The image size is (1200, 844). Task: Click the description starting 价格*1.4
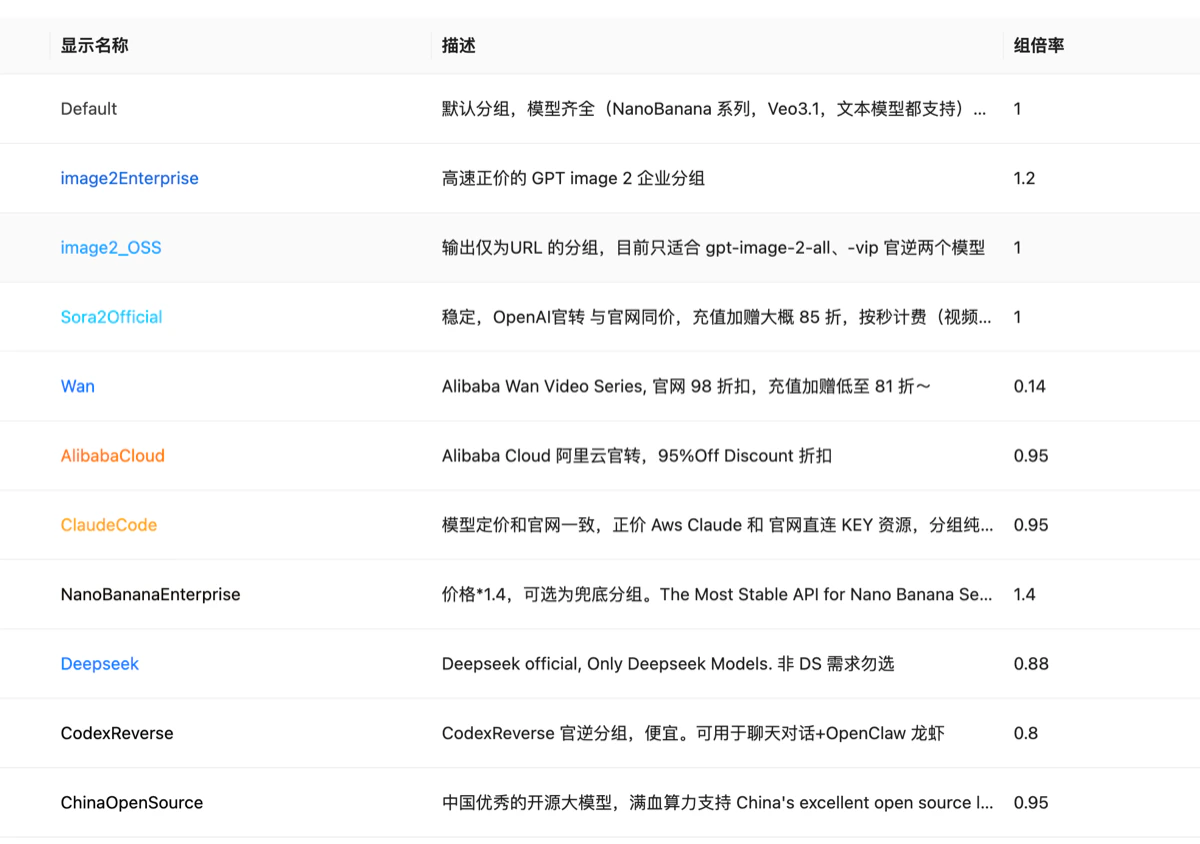[x=717, y=594]
